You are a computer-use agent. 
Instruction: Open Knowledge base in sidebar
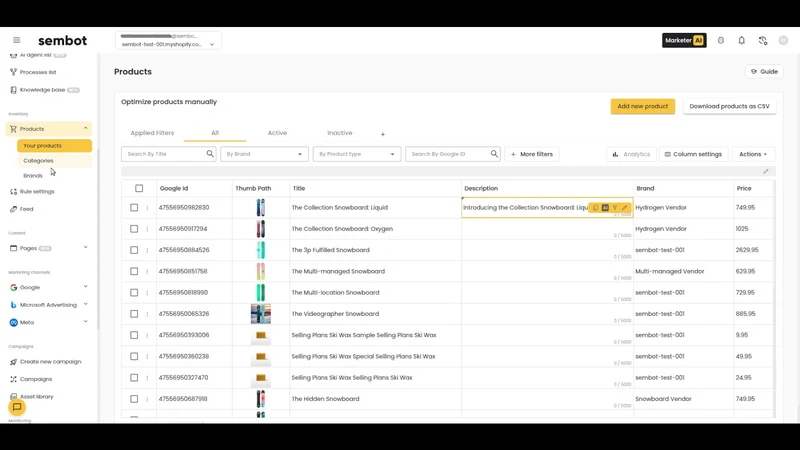tap(42, 90)
